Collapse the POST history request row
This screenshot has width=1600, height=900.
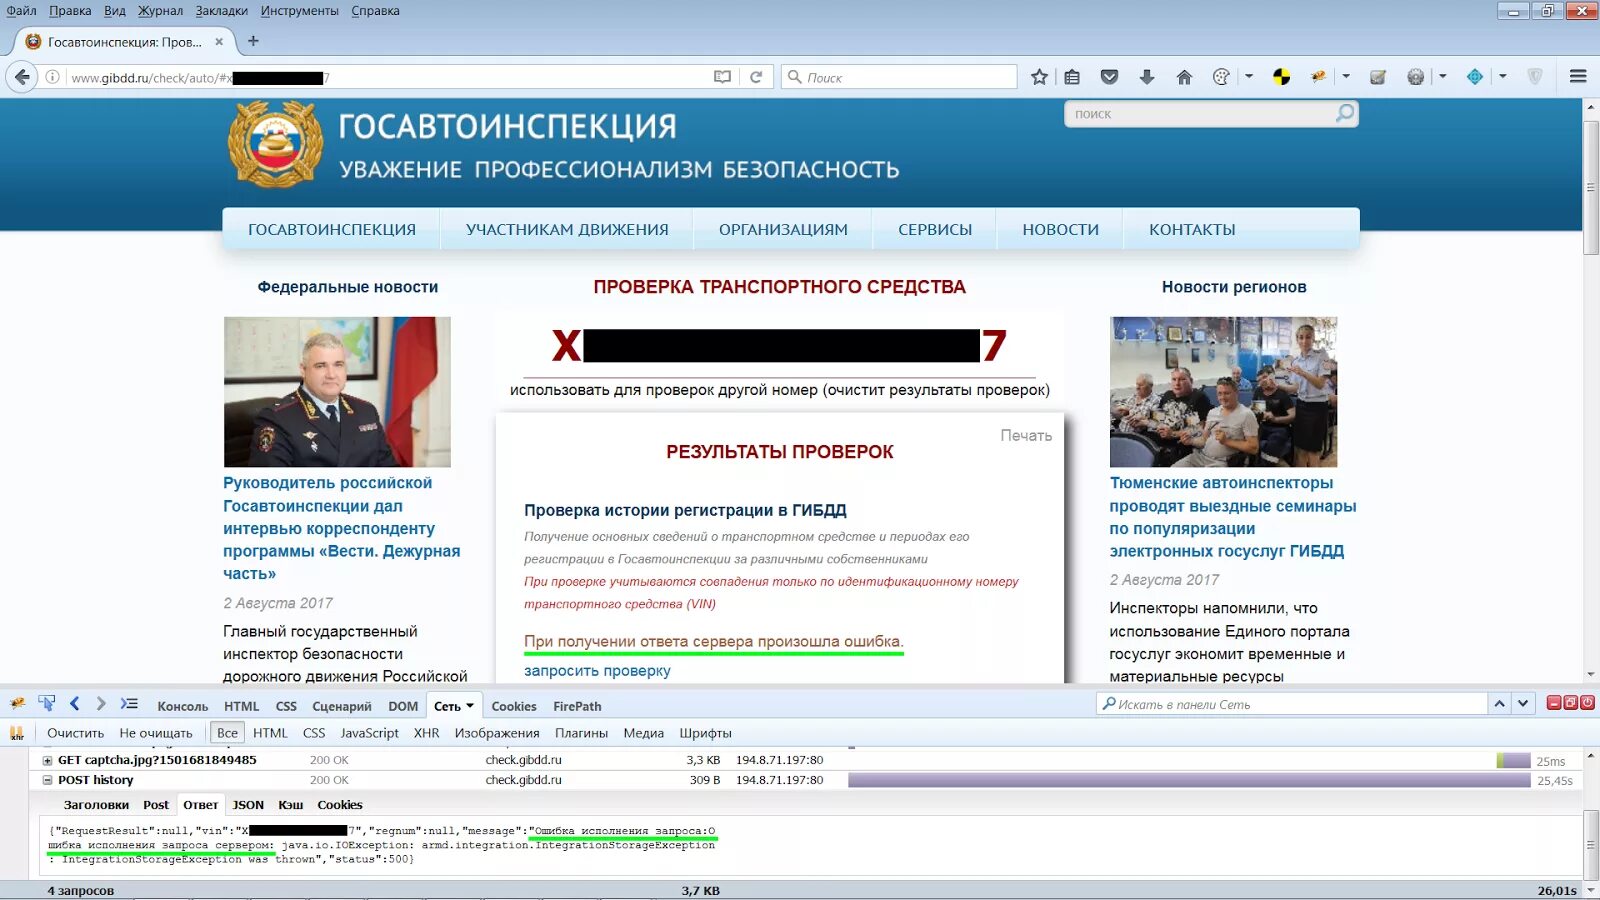click(47, 780)
